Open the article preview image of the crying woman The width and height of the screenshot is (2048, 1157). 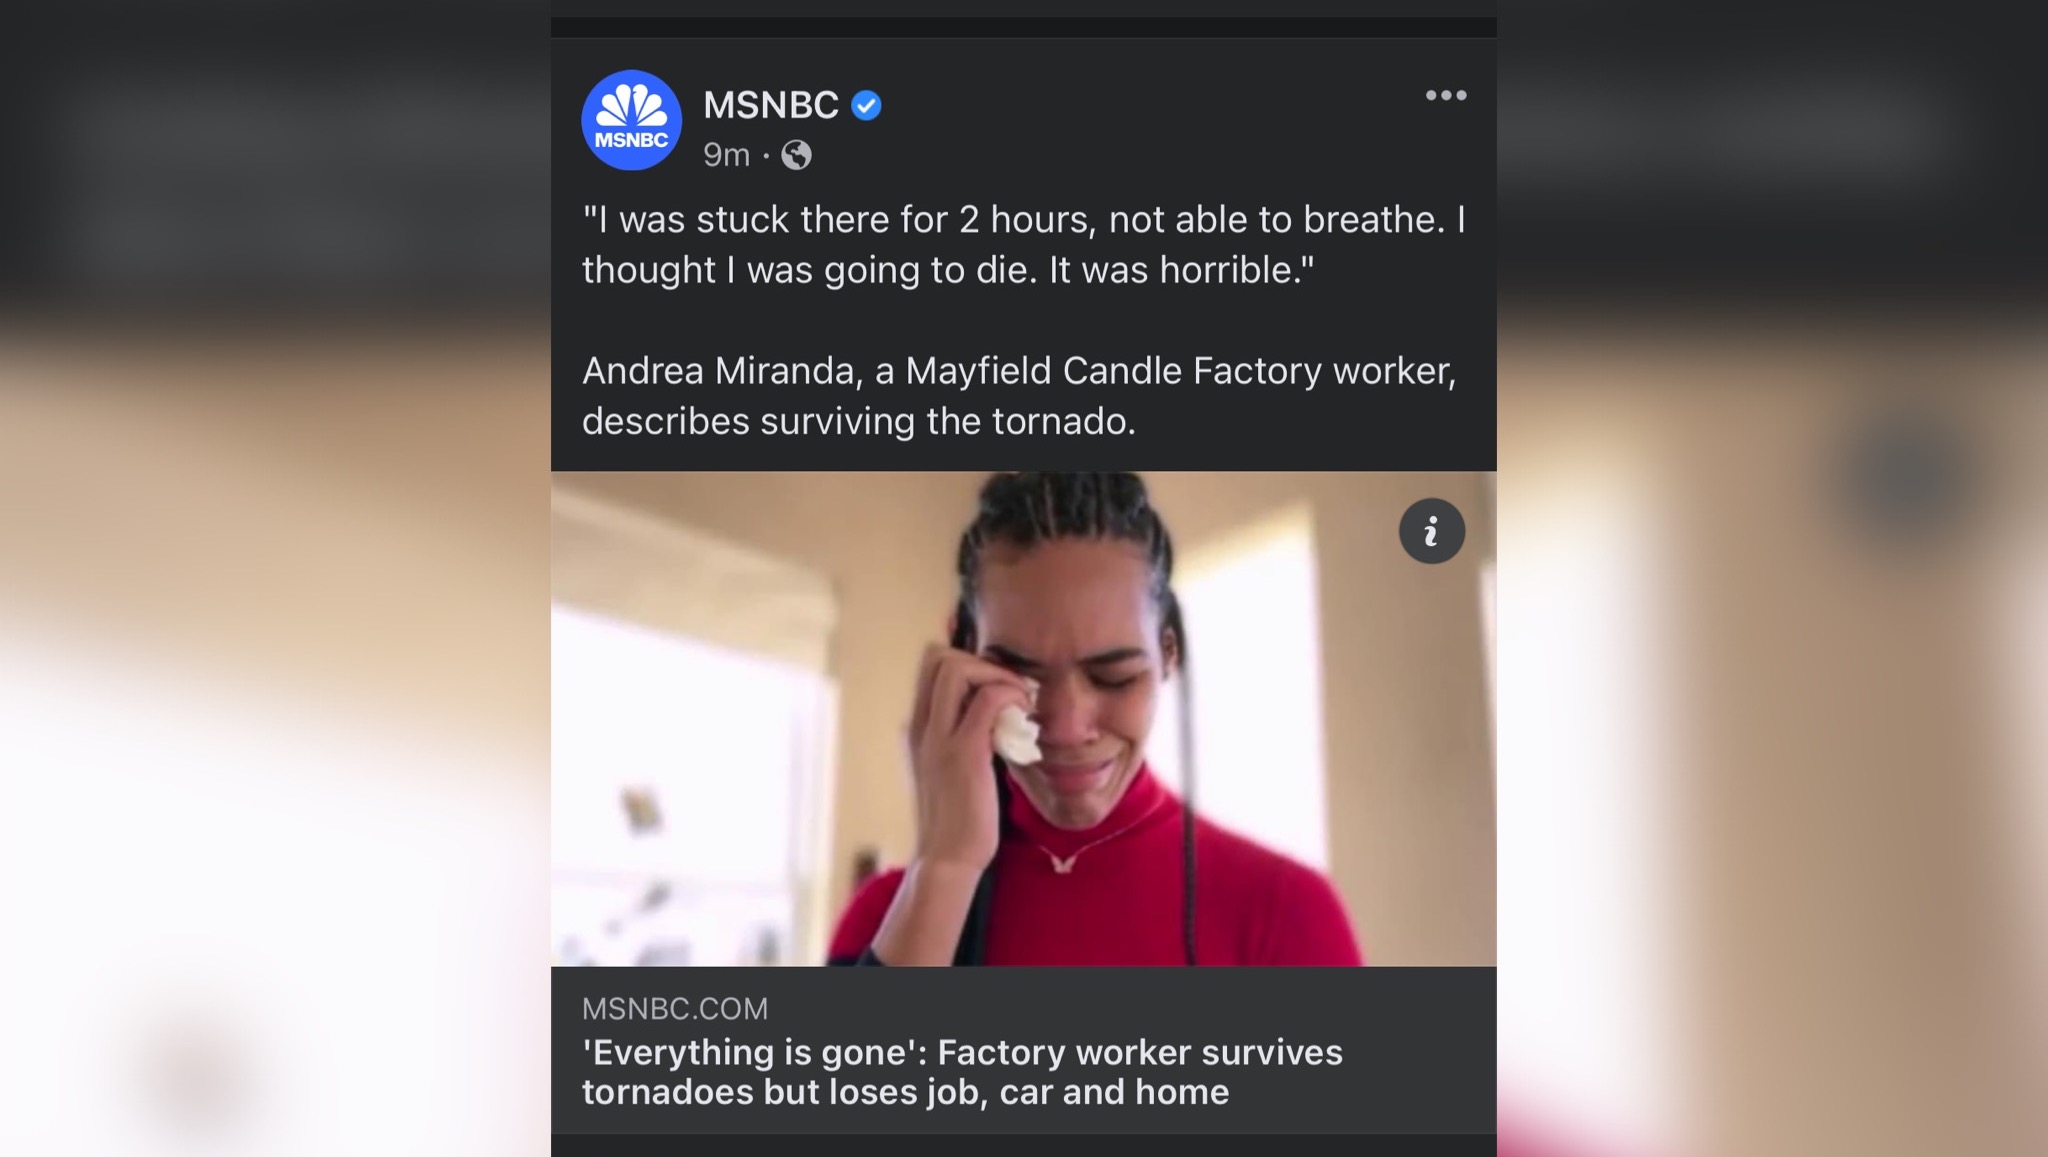click(1023, 718)
